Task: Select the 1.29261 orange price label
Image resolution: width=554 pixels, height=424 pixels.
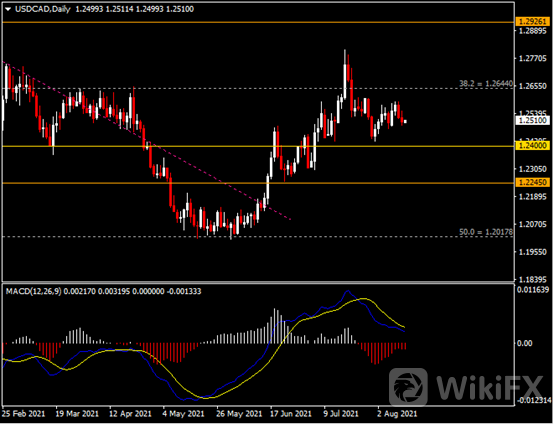Action: click(534, 22)
